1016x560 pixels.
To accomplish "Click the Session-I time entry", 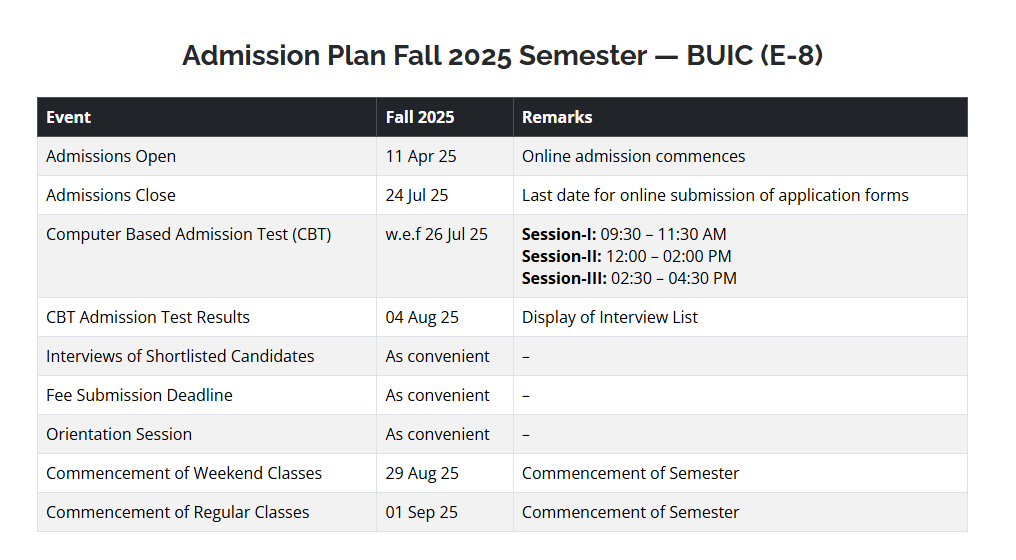I will (x=624, y=234).
